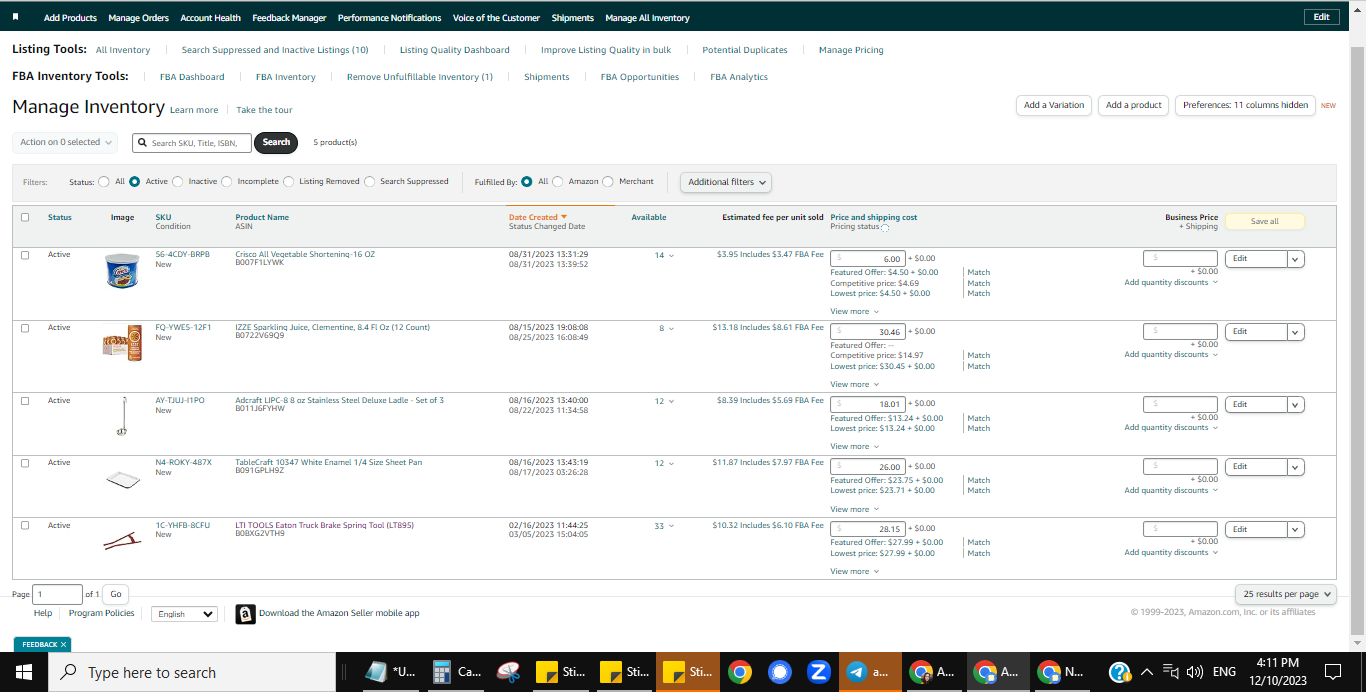
Task: Check the box for SKU 1C-YHFB-8CFU
Action: tap(25, 526)
